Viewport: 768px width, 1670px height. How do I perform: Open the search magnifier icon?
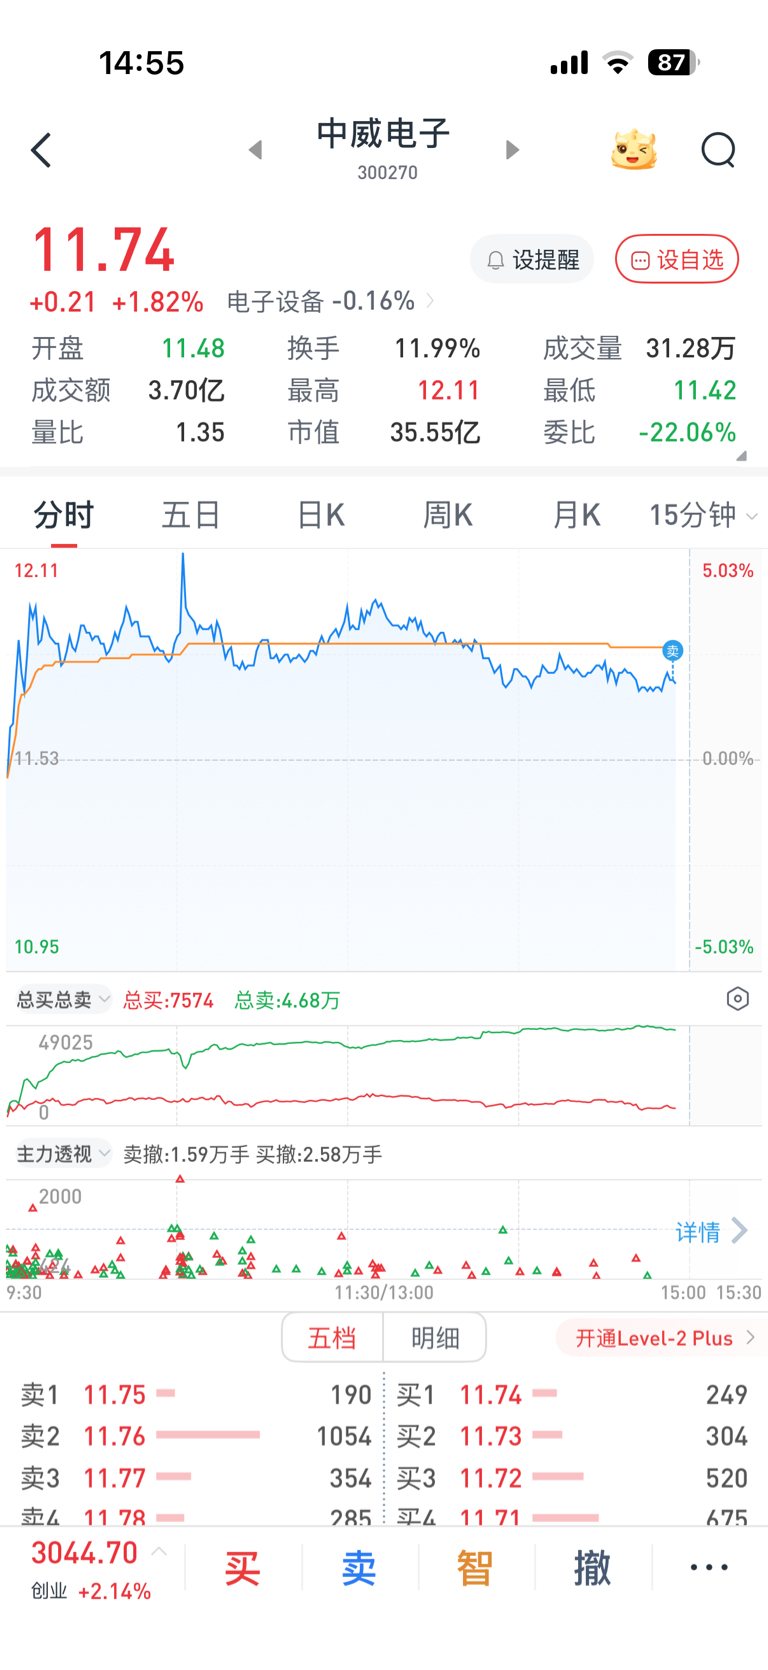pos(718,150)
